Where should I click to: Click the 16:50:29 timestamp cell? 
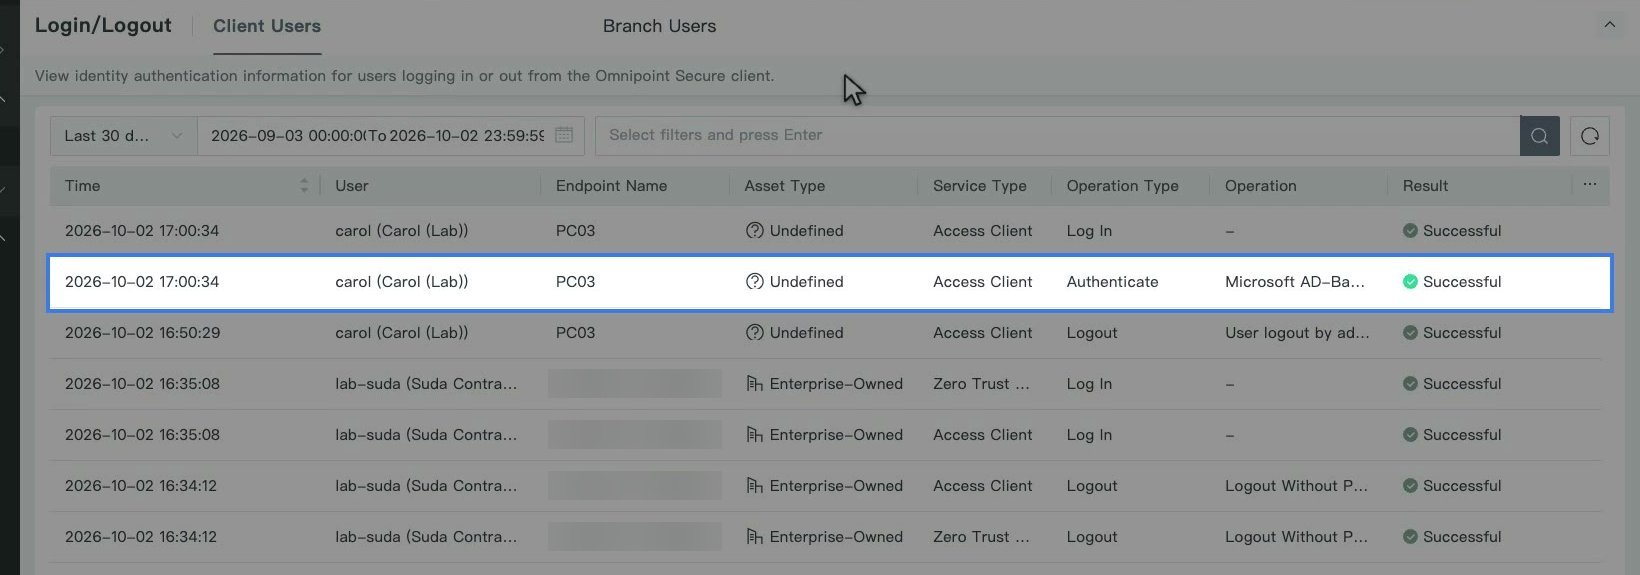click(142, 333)
